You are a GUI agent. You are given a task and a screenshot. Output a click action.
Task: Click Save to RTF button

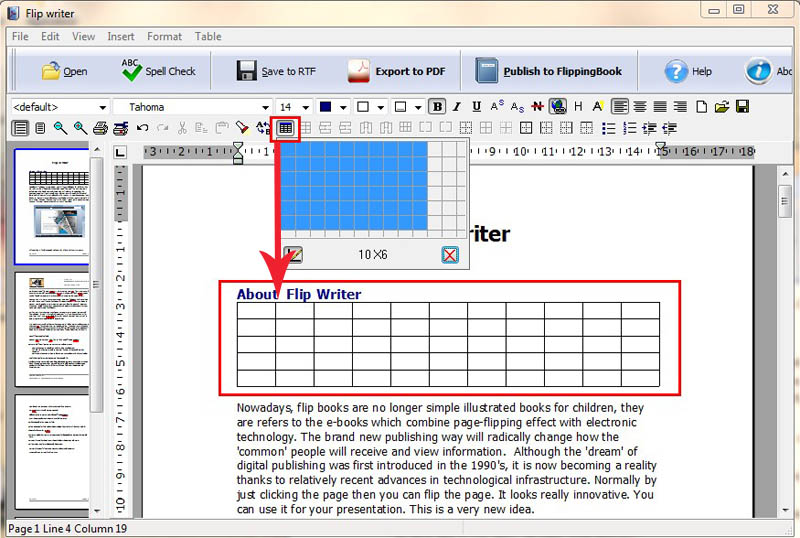click(x=276, y=71)
